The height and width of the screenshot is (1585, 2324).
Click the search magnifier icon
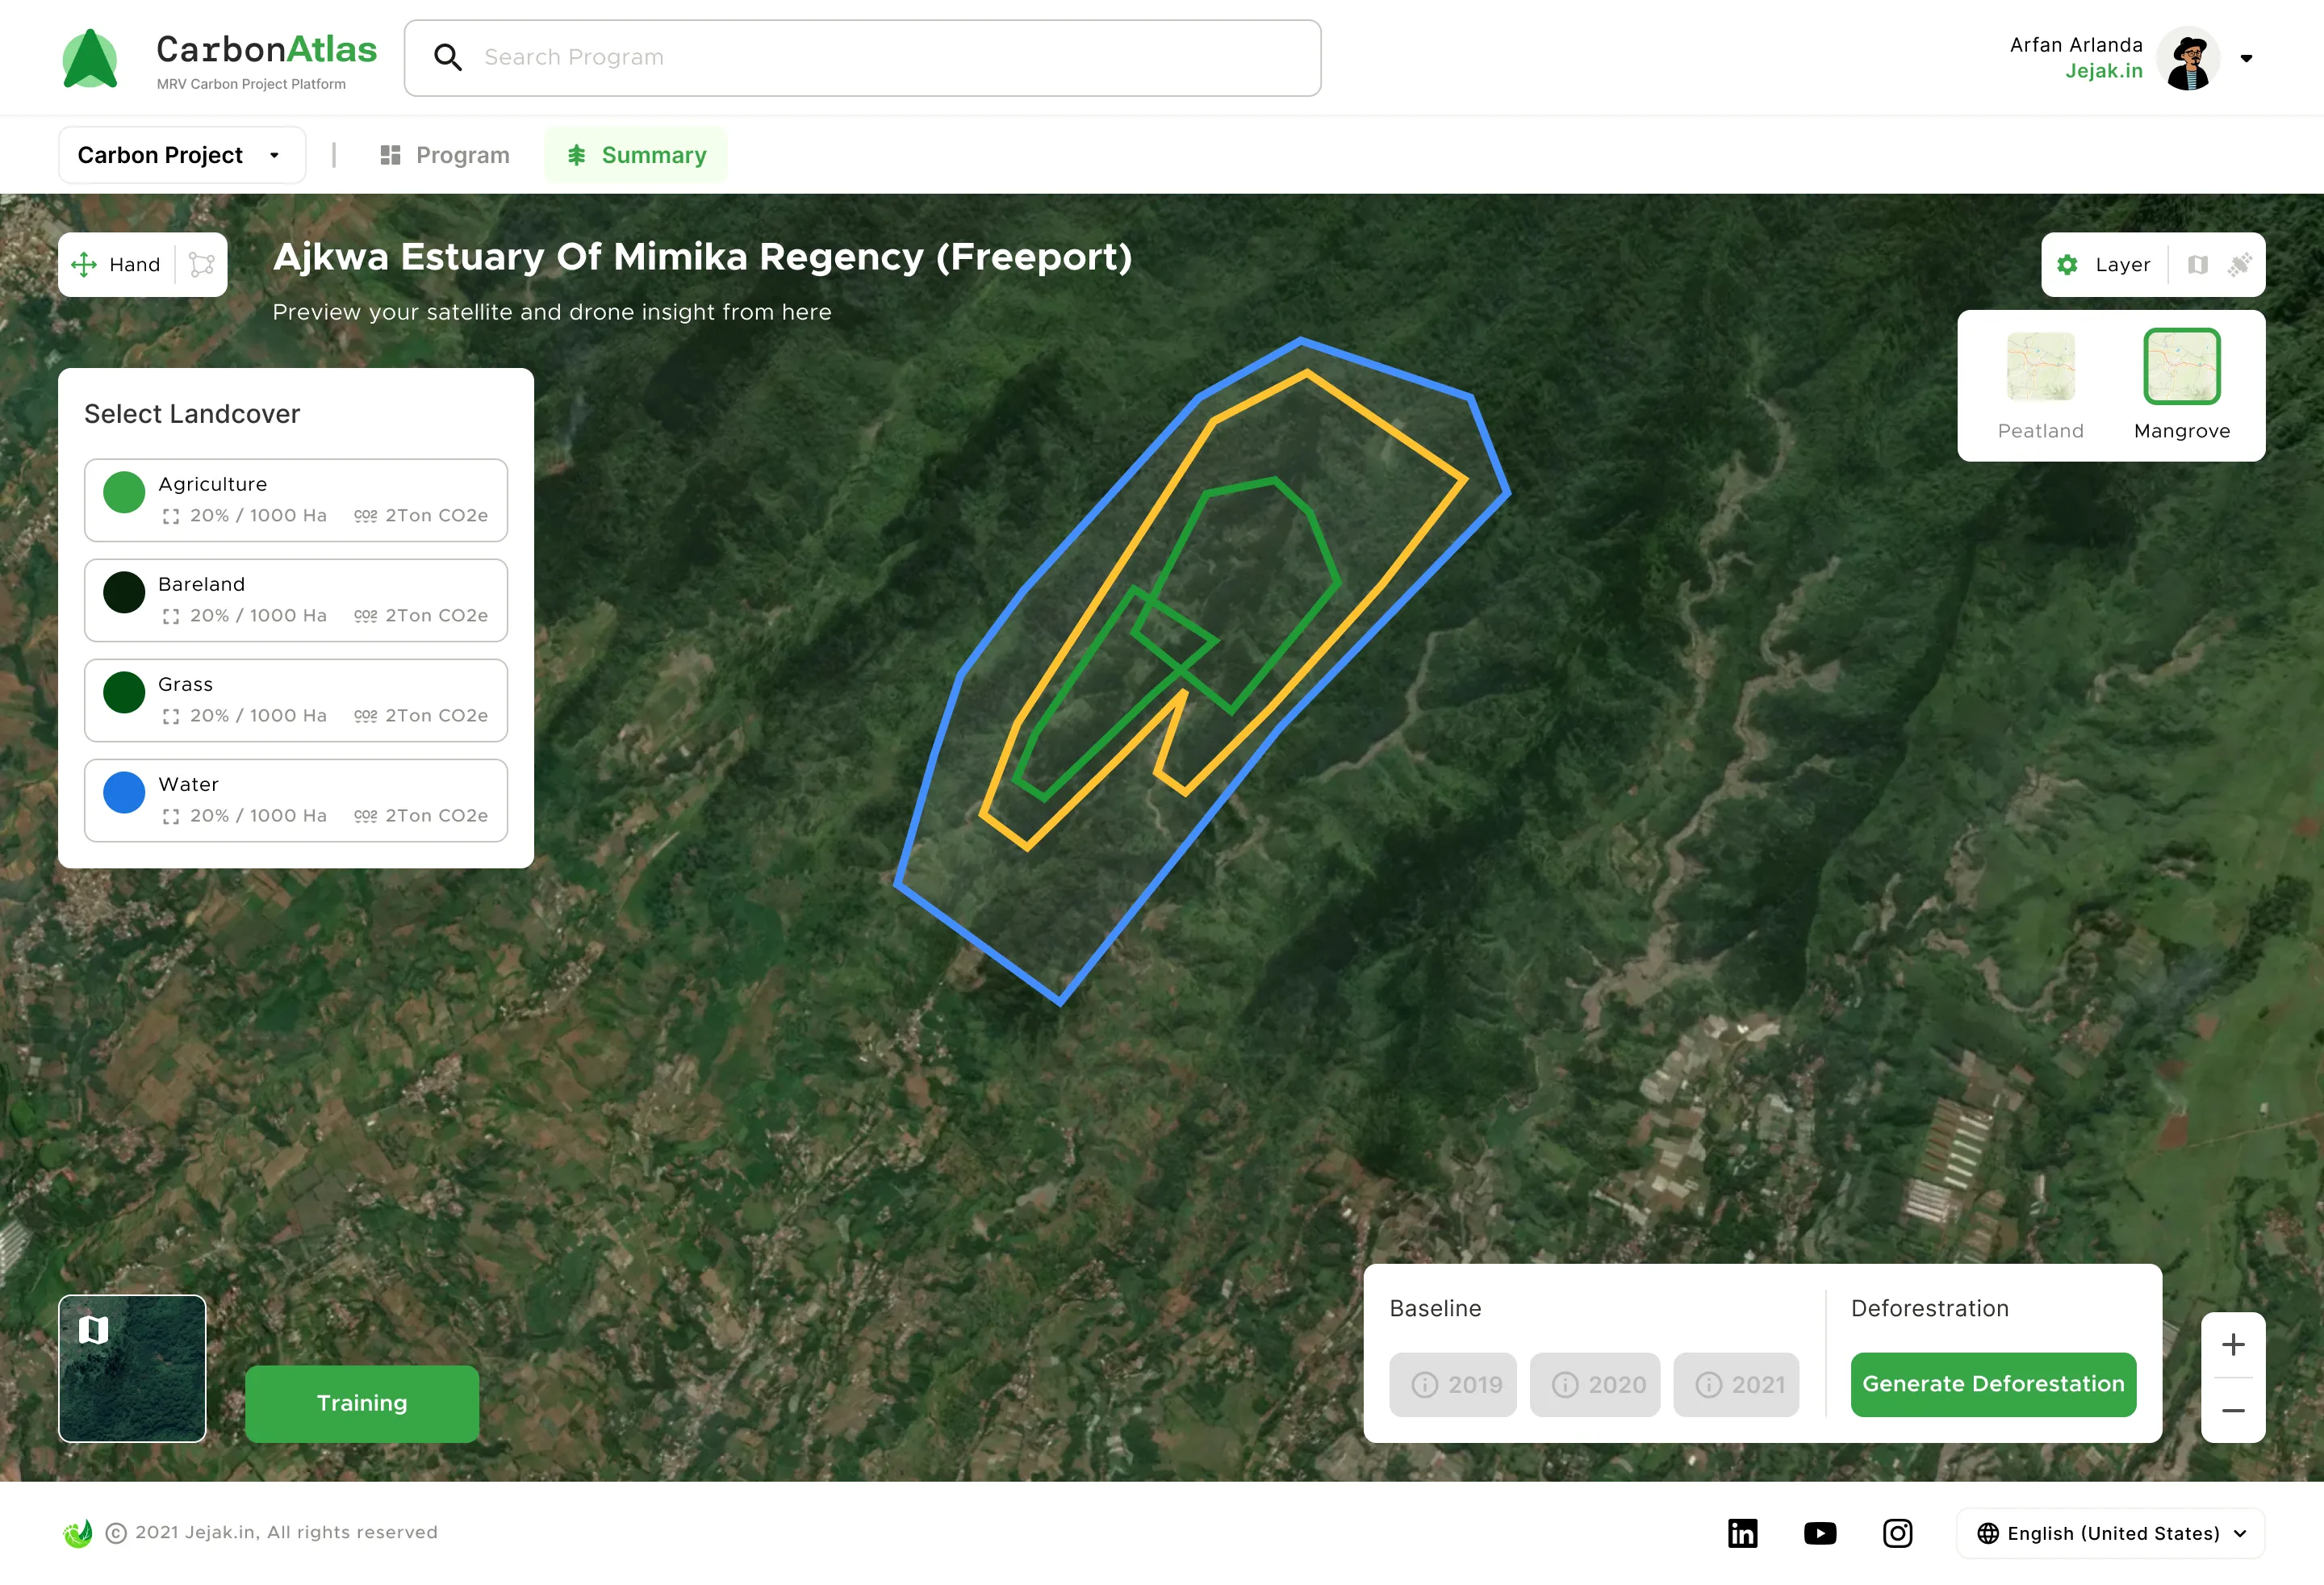pos(449,57)
